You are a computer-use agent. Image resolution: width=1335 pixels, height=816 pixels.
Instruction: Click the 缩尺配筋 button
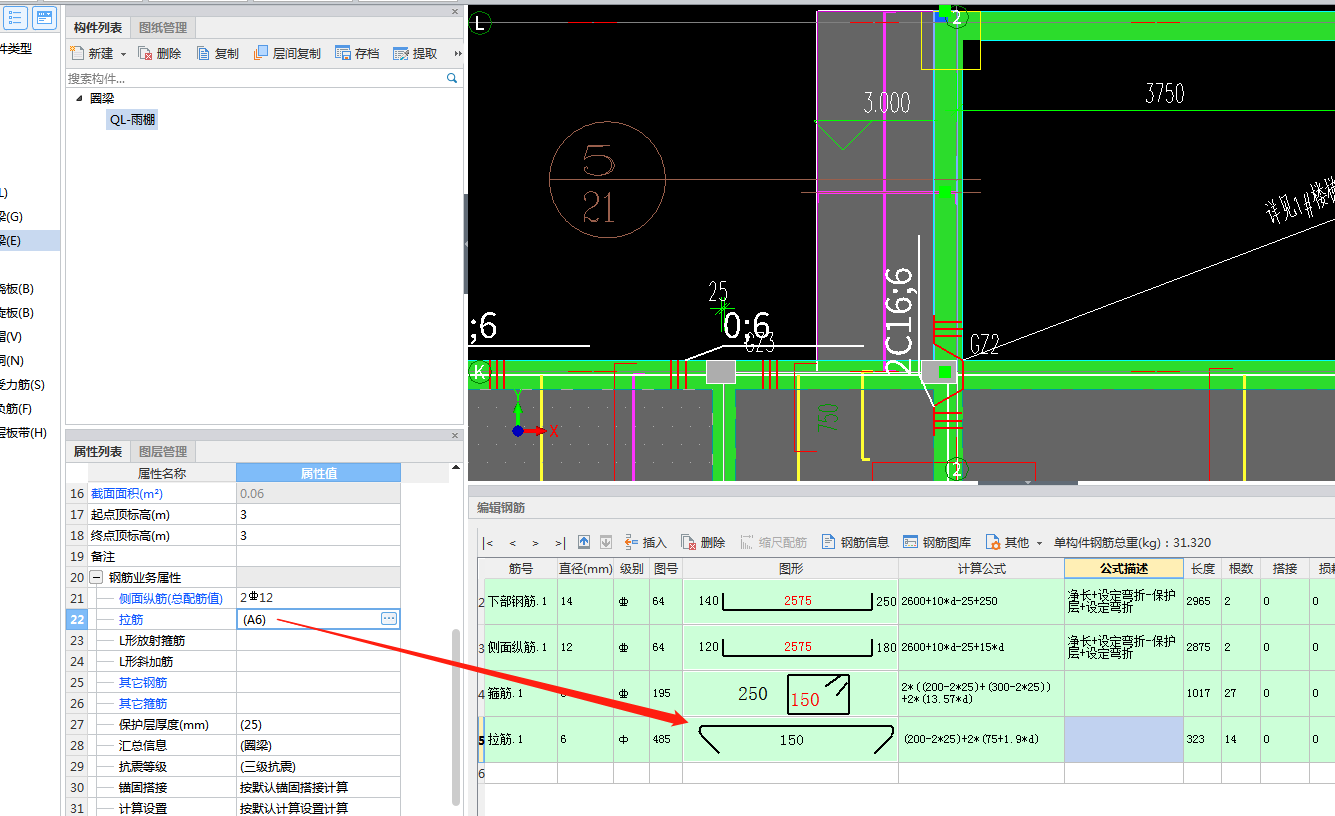tap(773, 542)
